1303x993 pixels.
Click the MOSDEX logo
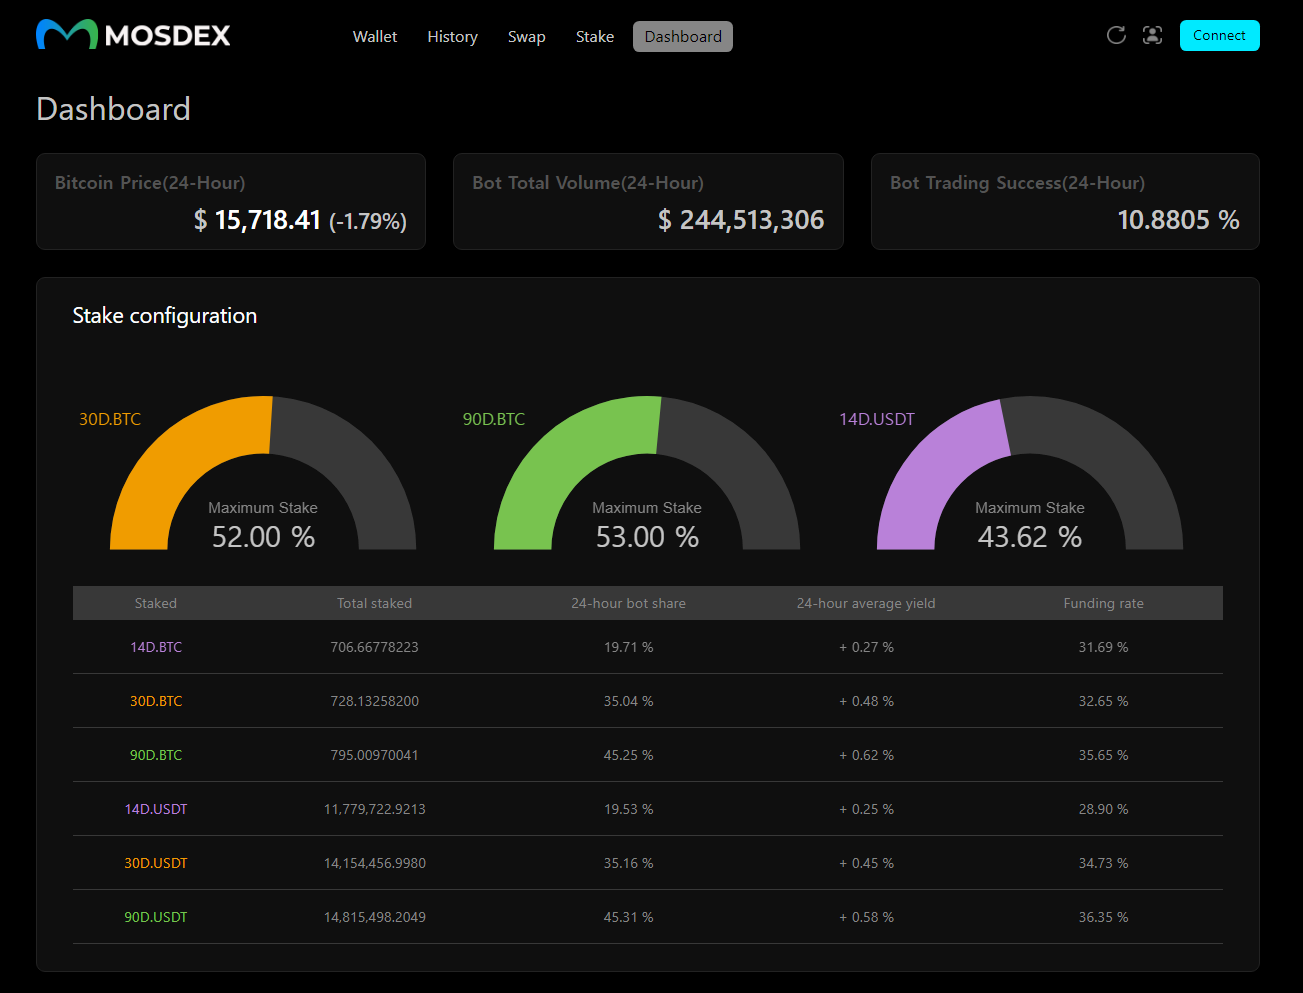click(x=133, y=35)
